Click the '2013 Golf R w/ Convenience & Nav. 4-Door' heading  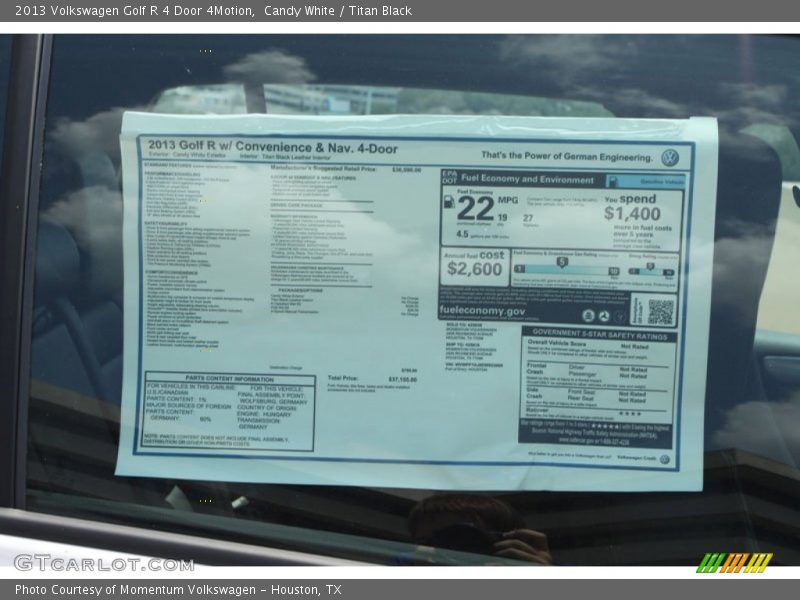[x=273, y=147]
